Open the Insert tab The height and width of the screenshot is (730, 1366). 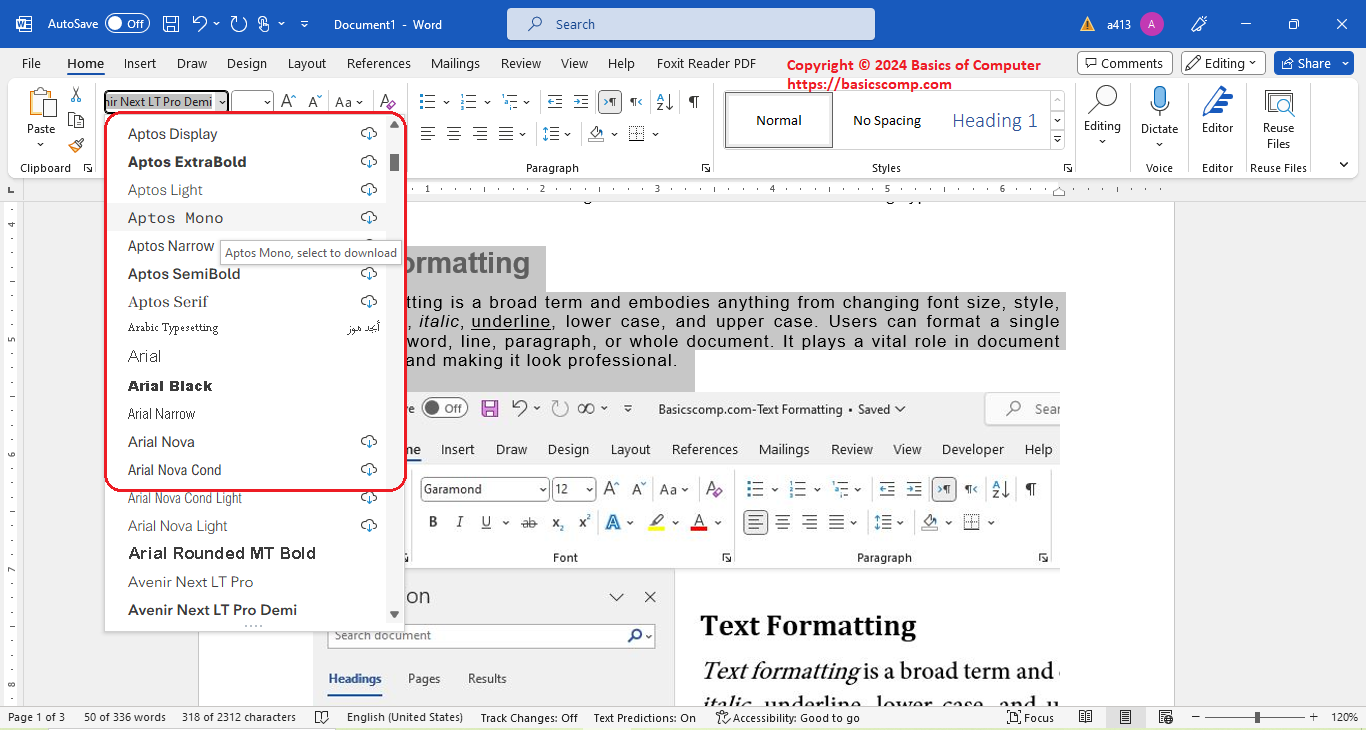tap(140, 63)
